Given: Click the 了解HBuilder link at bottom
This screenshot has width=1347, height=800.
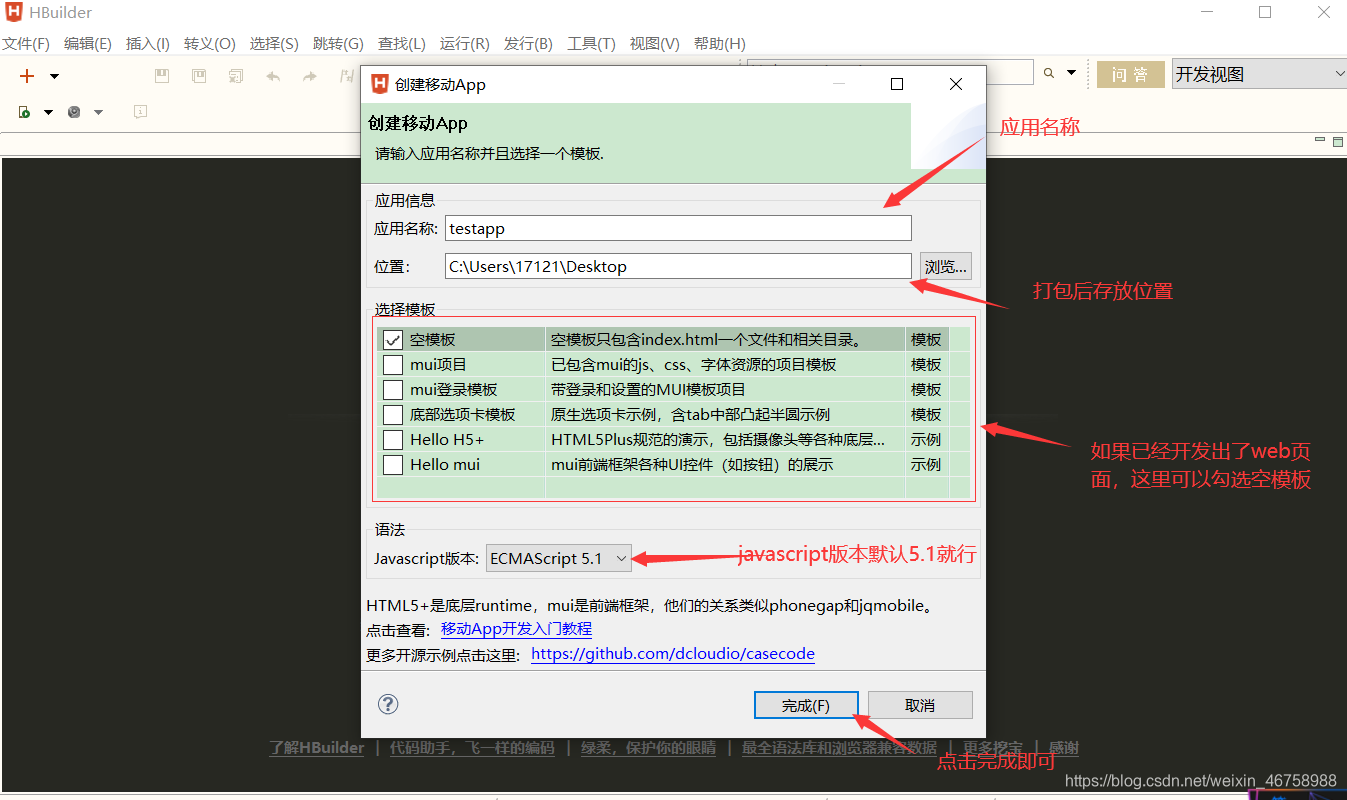Looking at the screenshot, I should pyautogui.click(x=317, y=748).
